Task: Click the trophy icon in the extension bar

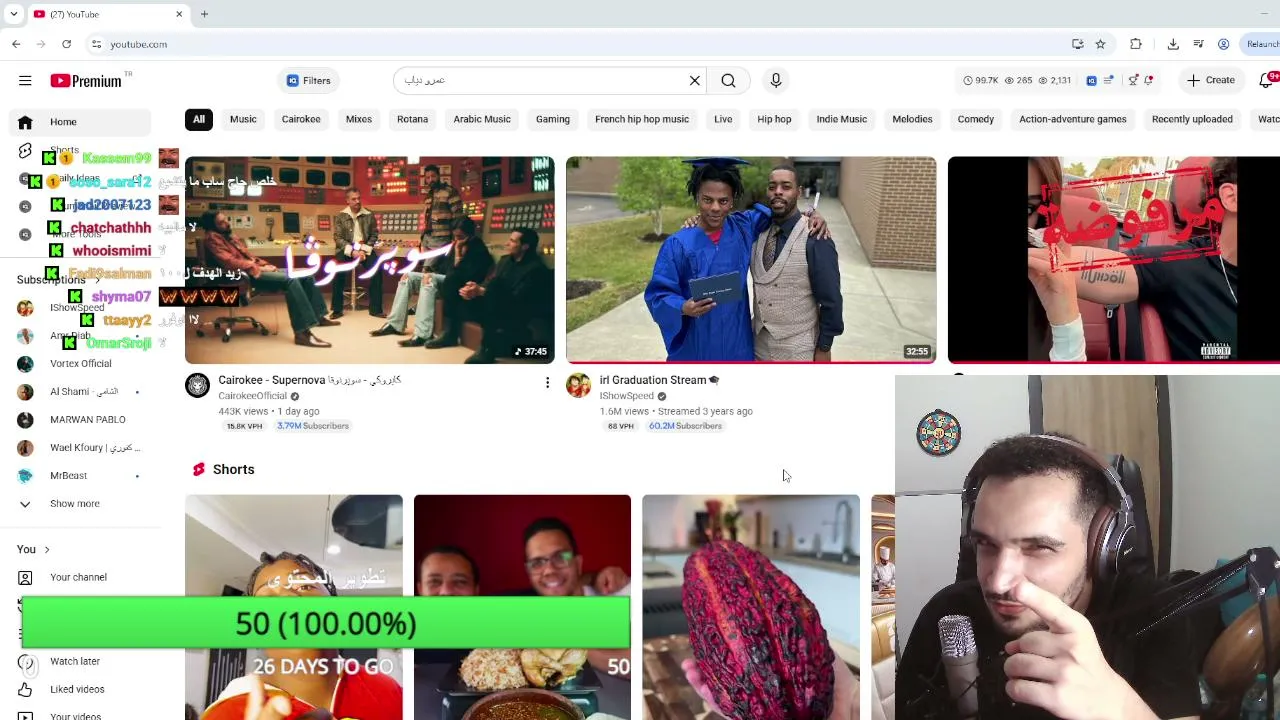Action: pos(1133,81)
